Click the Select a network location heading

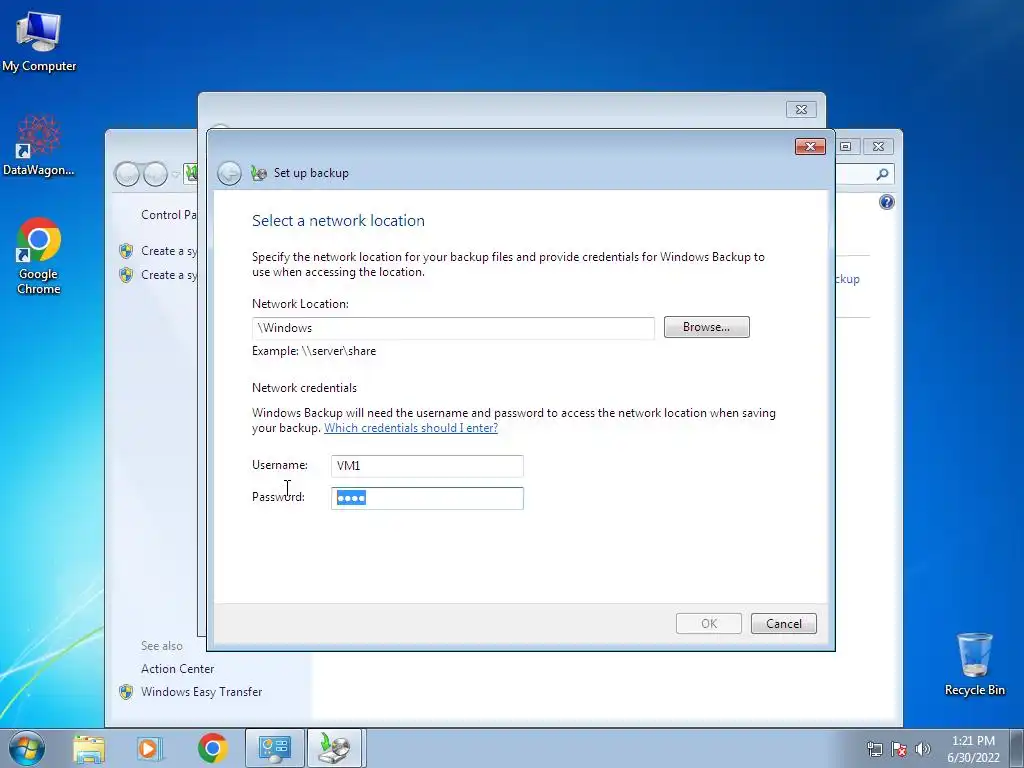pyautogui.click(x=338, y=221)
